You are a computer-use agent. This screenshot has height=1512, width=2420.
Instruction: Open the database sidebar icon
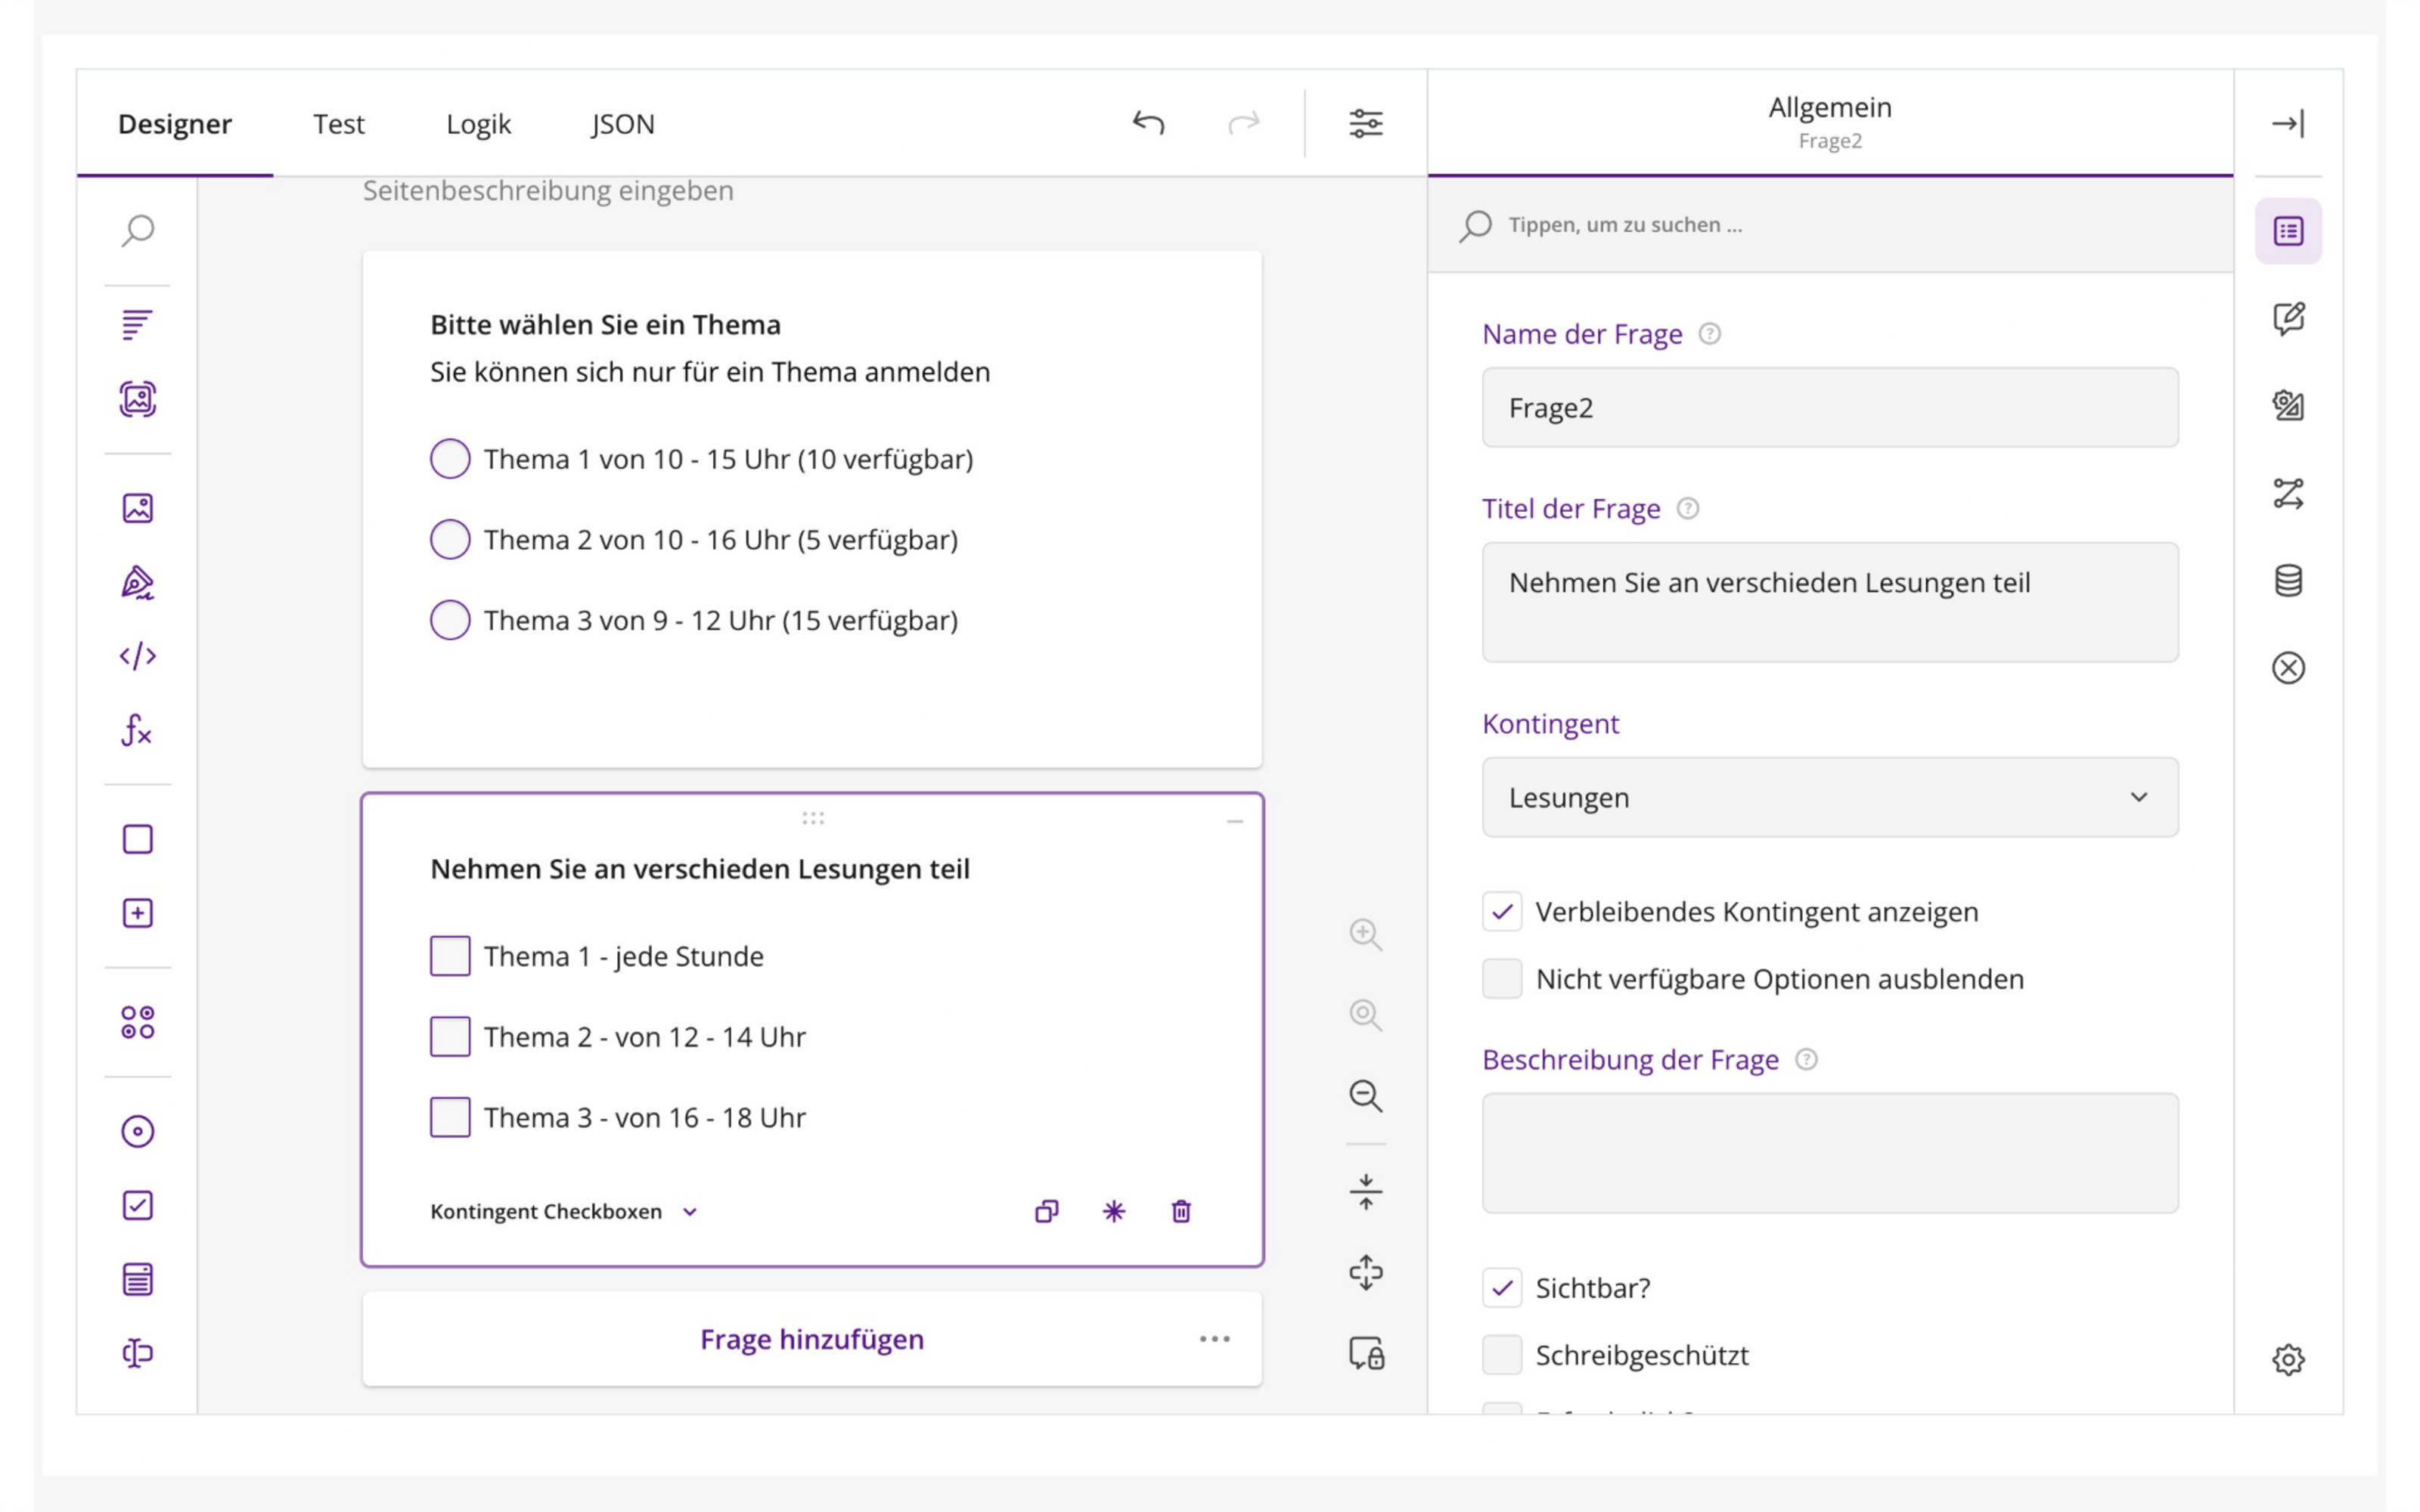[x=2288, y=580]
